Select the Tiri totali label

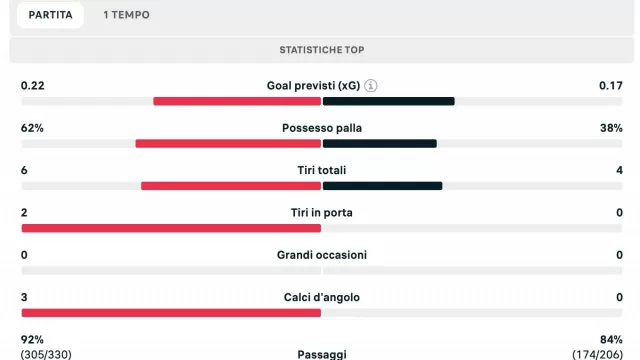pos(322,170)
